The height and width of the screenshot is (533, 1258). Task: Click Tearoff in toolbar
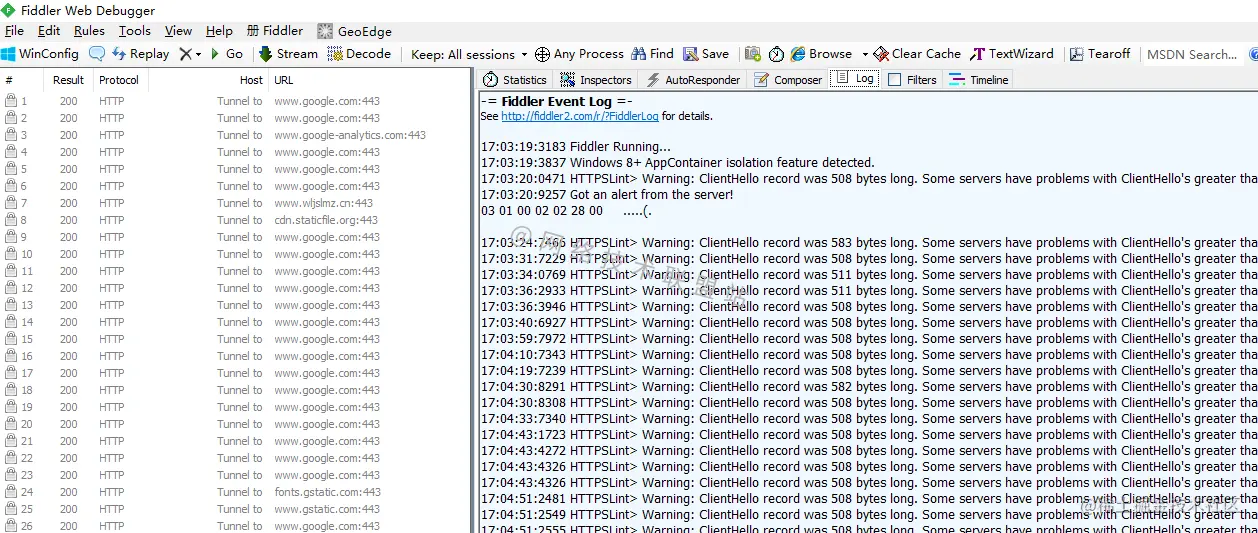pyautogui.click(x=1100, y=54)
